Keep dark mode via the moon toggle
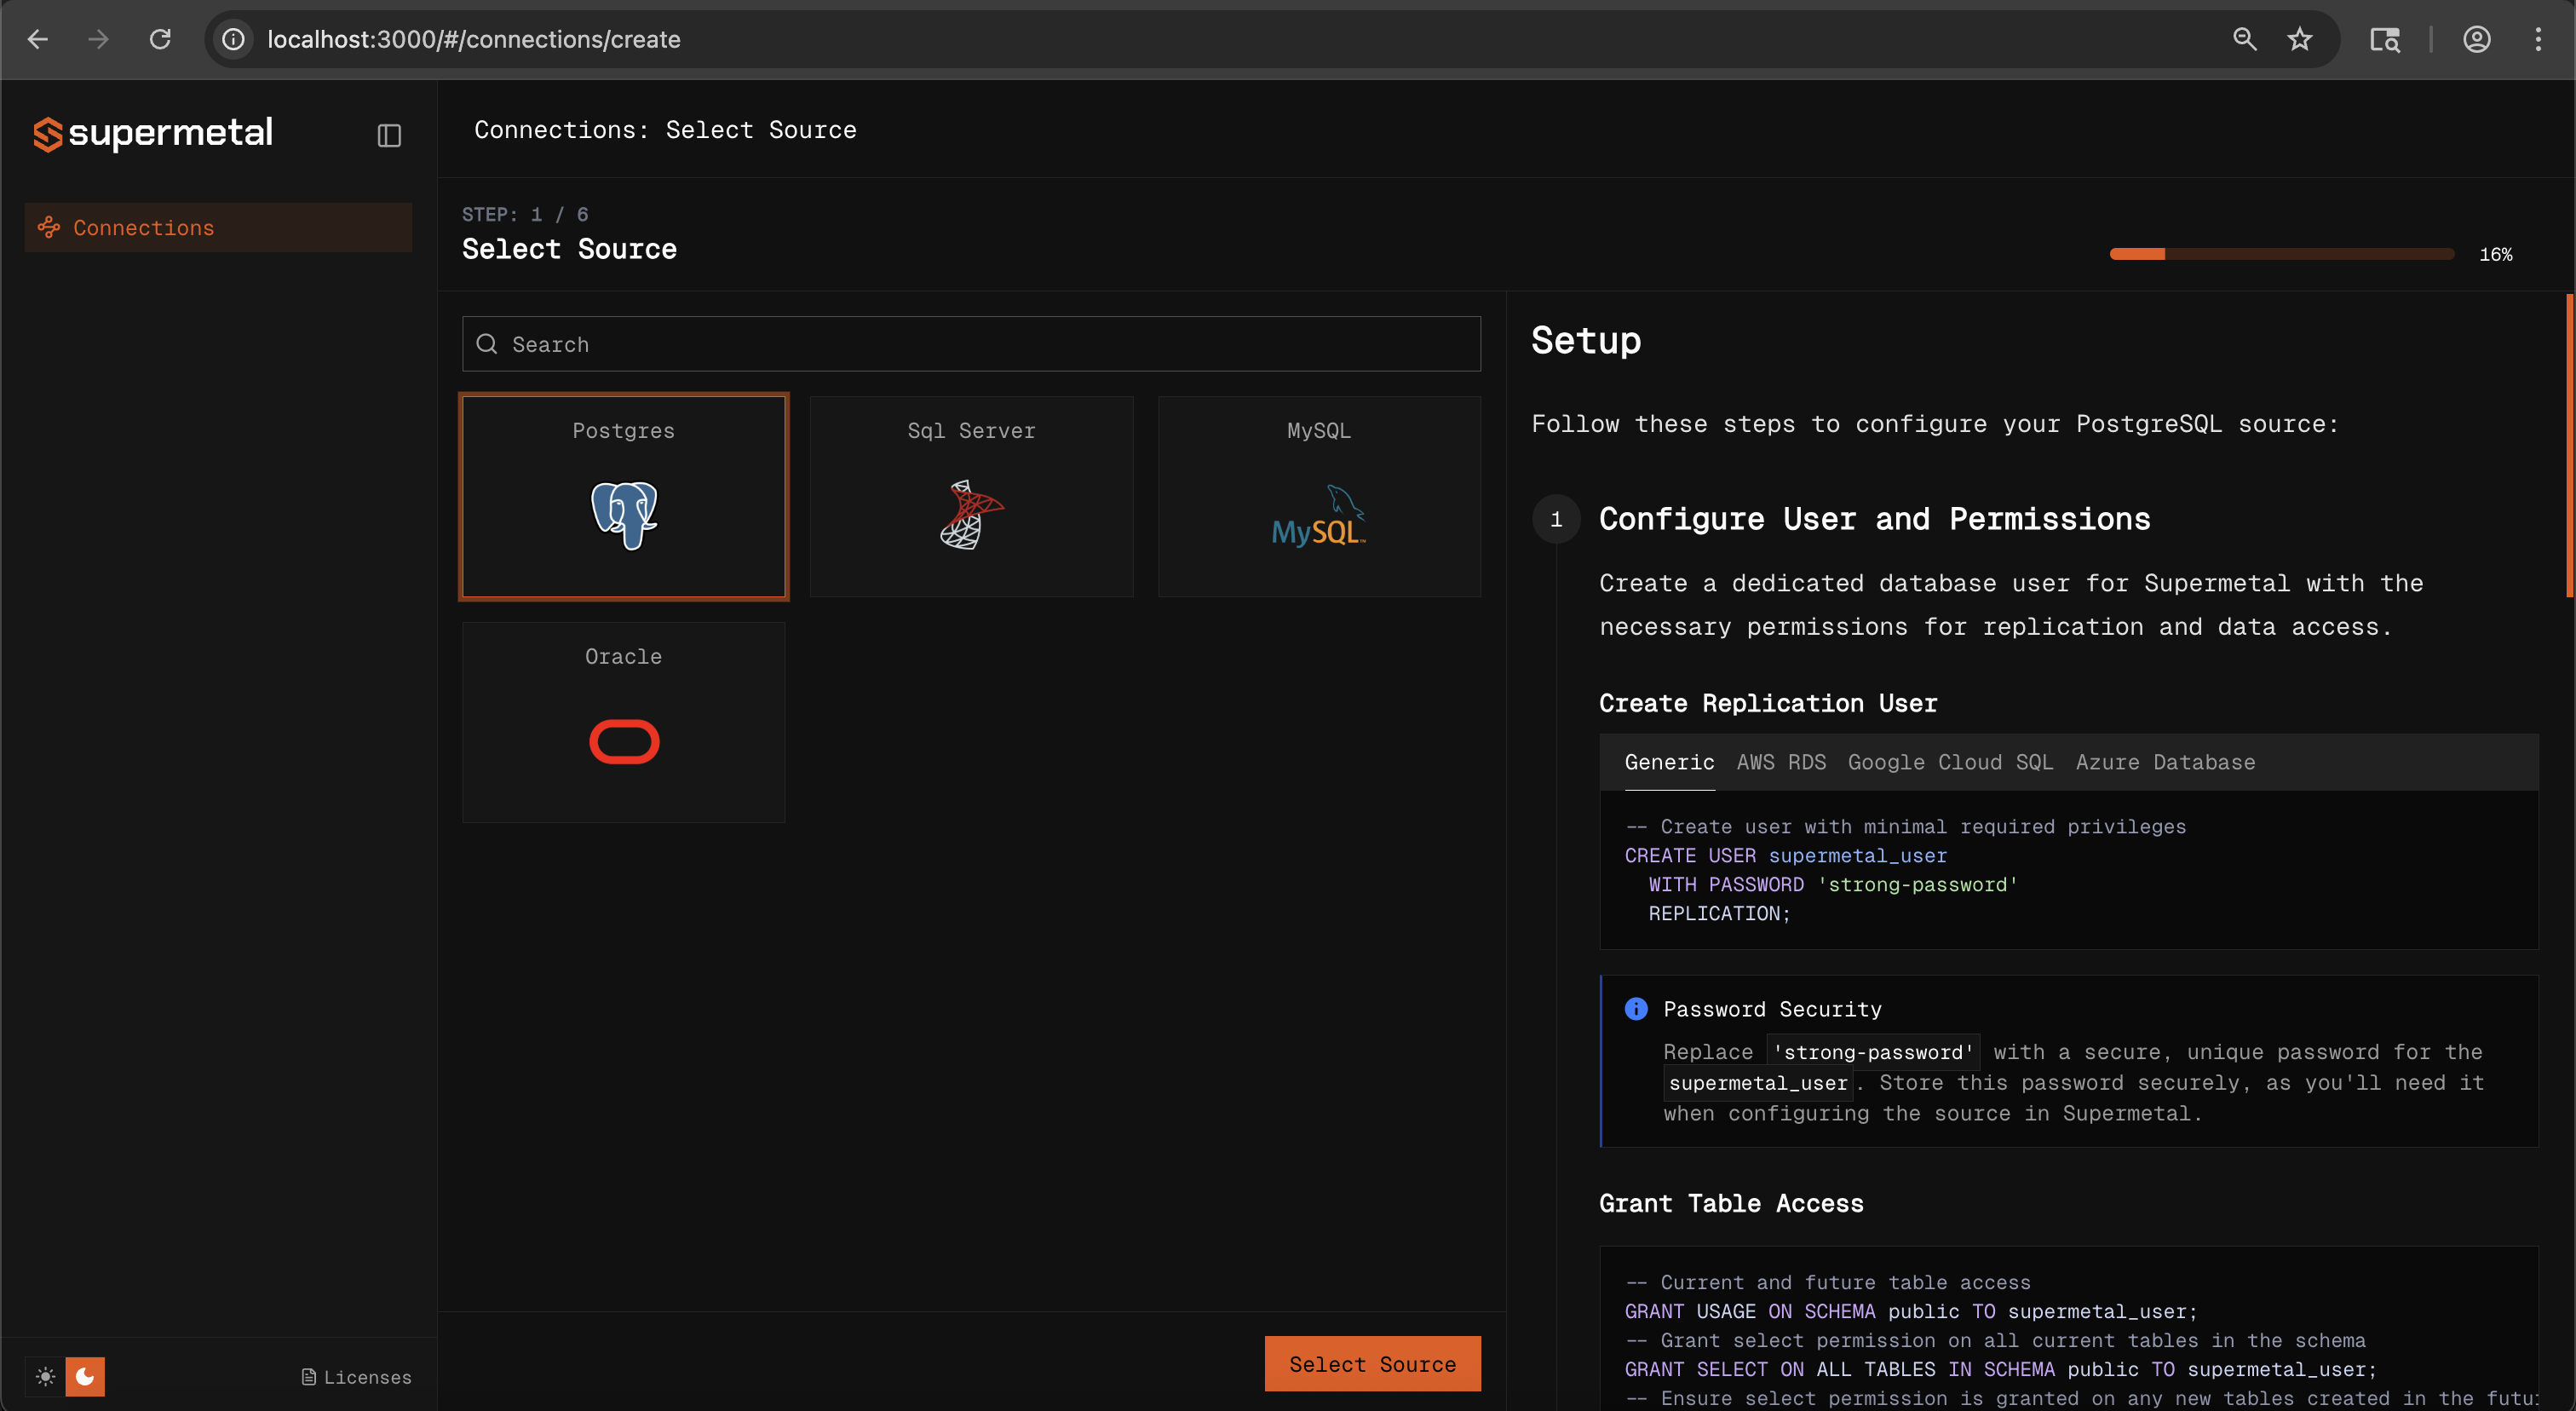The height and width of the screenshot is (1411, 2576). point(86,1377)
